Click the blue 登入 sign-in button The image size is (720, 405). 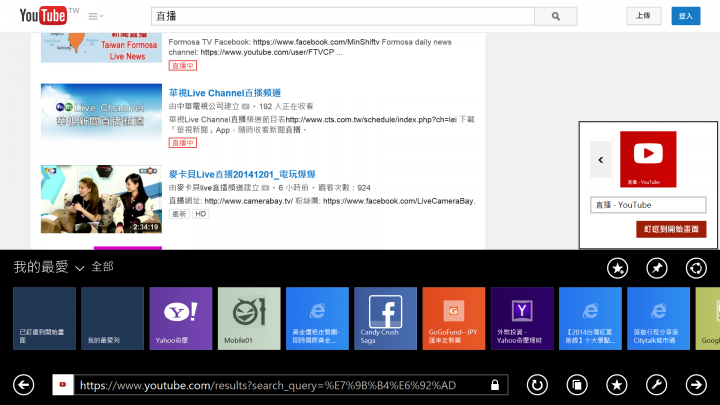click(x=686, y=16)
